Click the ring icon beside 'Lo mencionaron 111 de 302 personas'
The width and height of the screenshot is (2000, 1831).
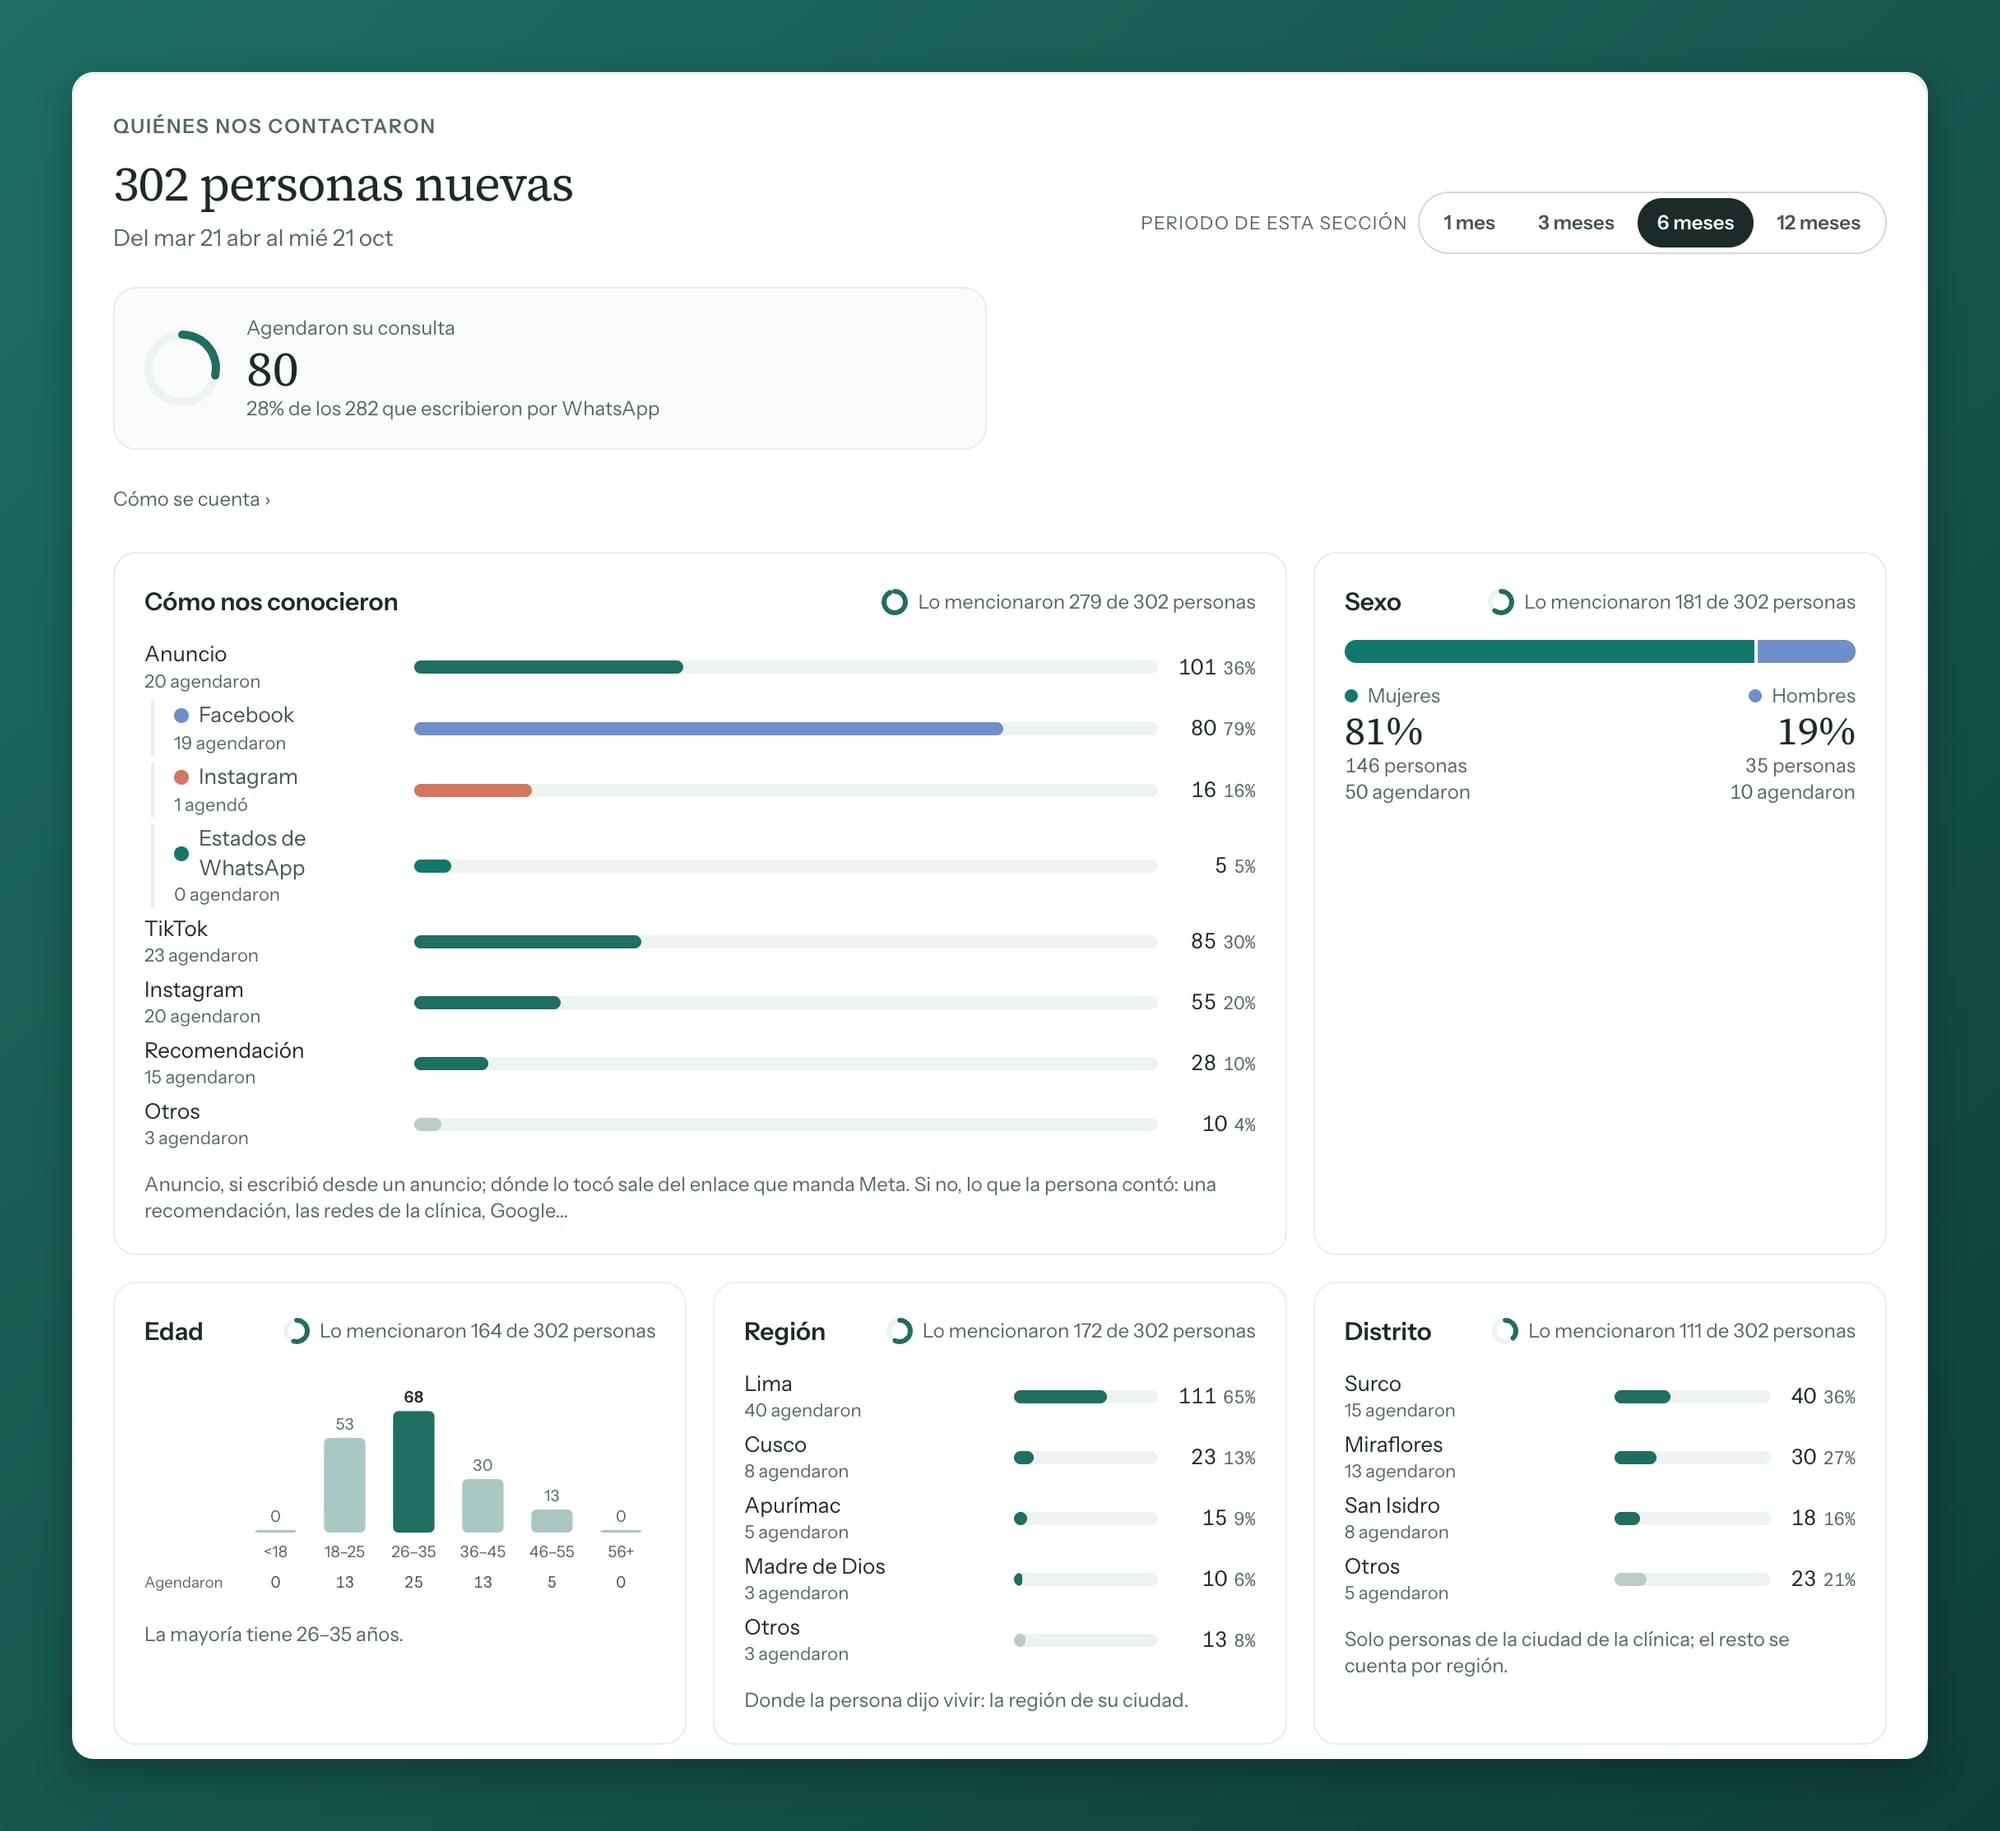(1505, 1331)
